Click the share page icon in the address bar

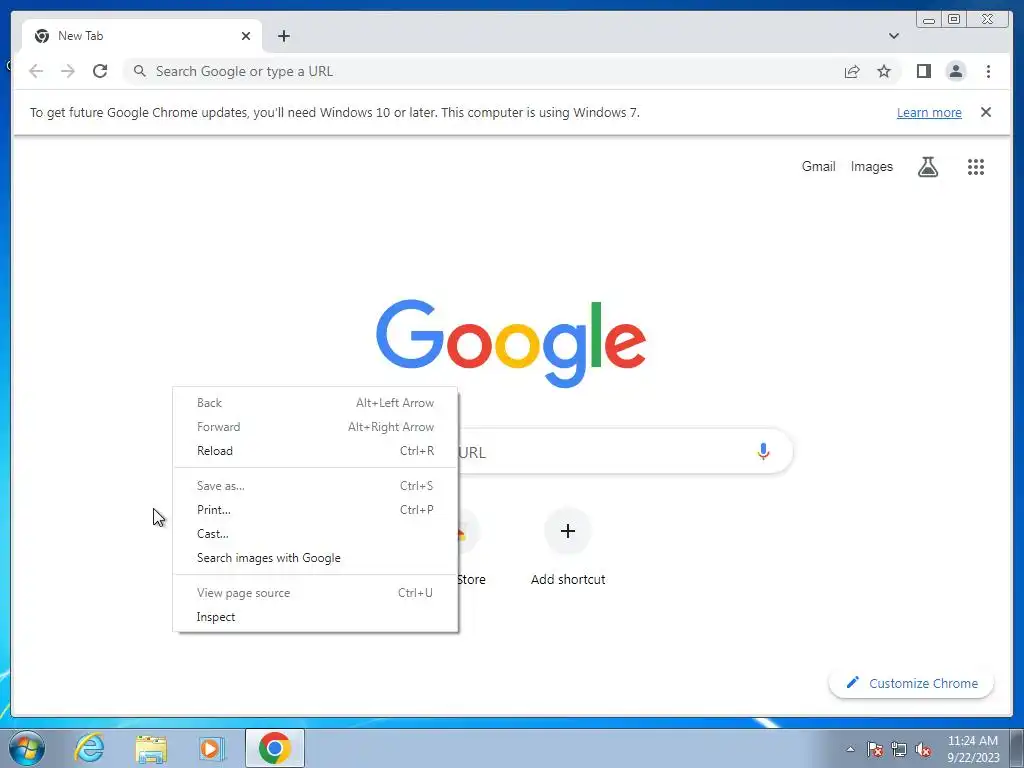(852, 71)
